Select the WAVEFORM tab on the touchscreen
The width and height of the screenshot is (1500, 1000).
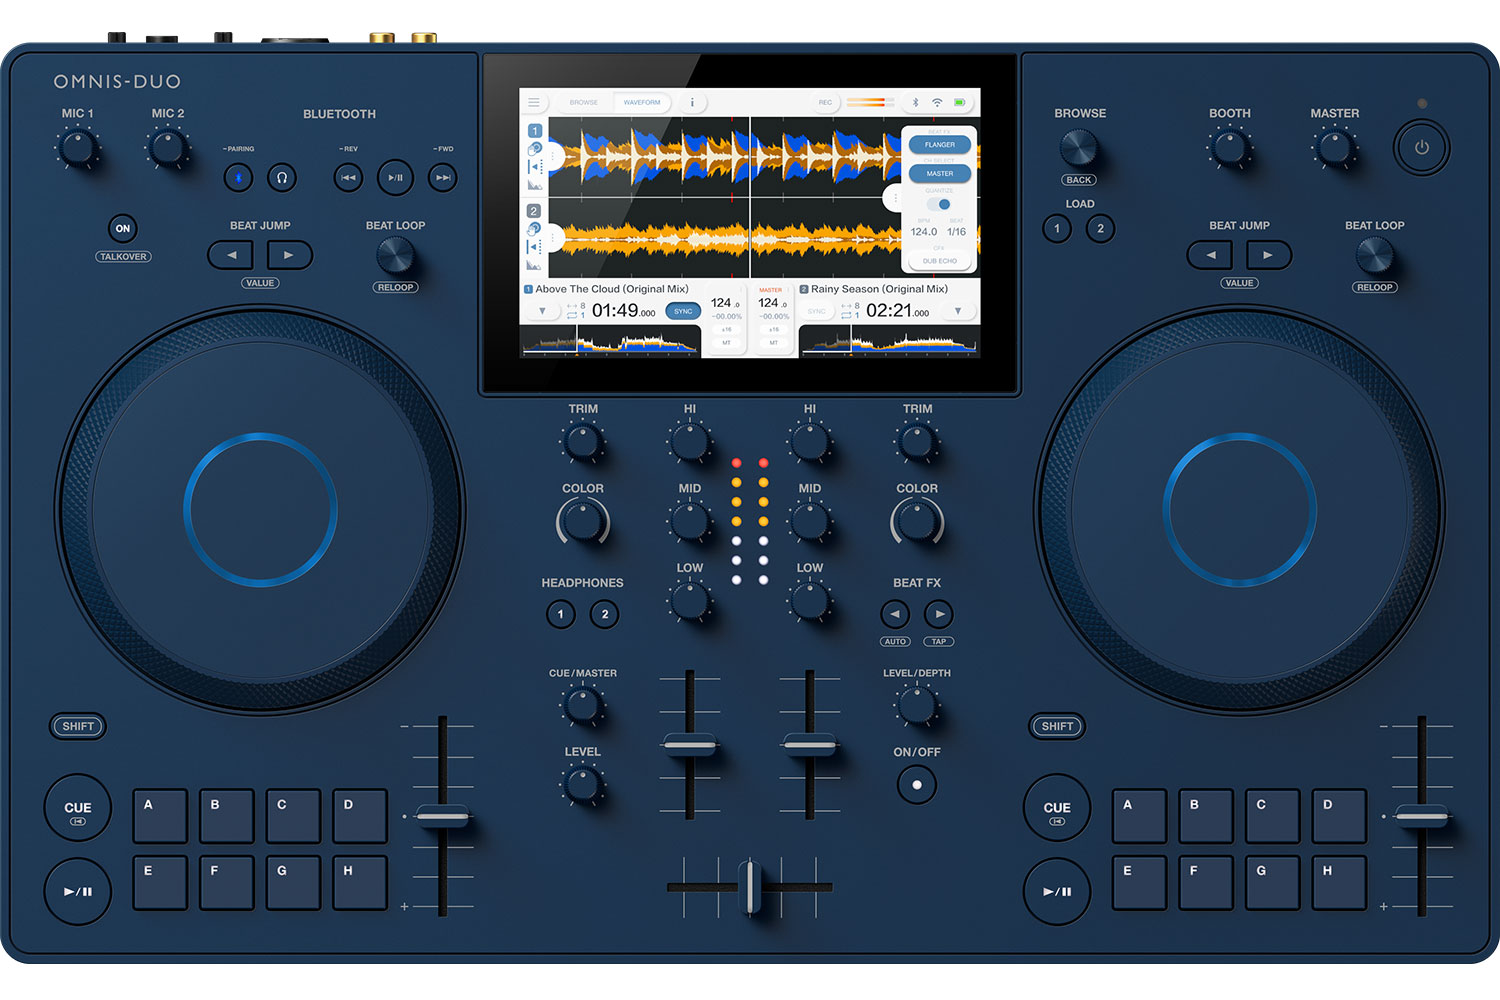642,102
